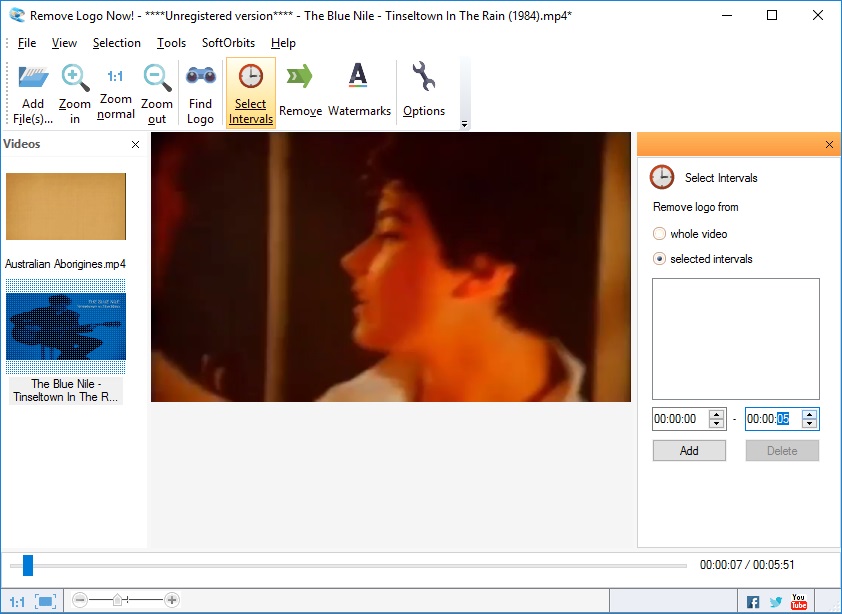Open the SoftOrbits menu
This screenshot has height=614, width=842.
point(228,43)
